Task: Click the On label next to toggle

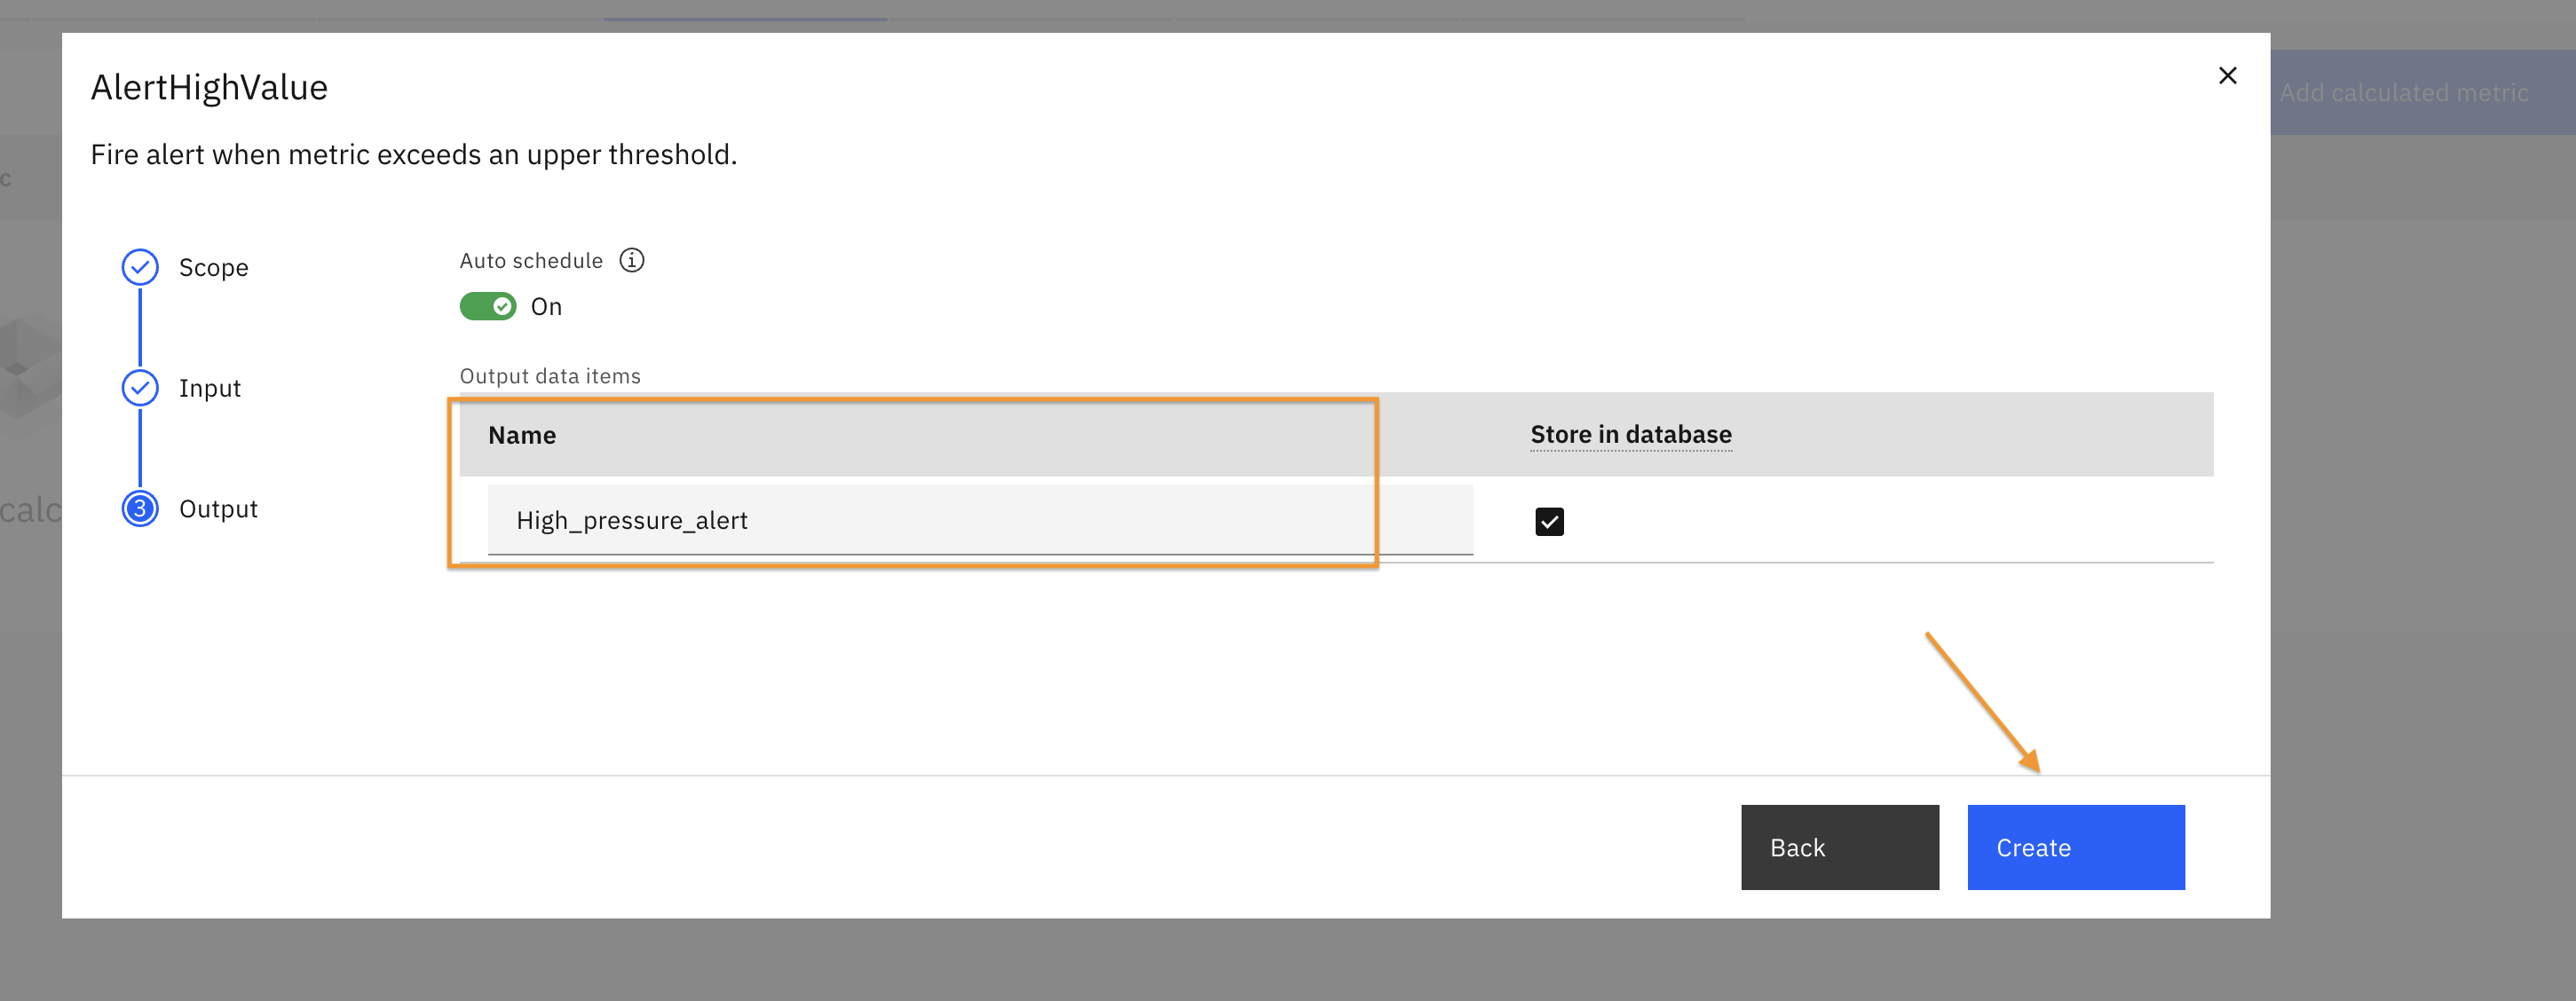Action: 546,307
